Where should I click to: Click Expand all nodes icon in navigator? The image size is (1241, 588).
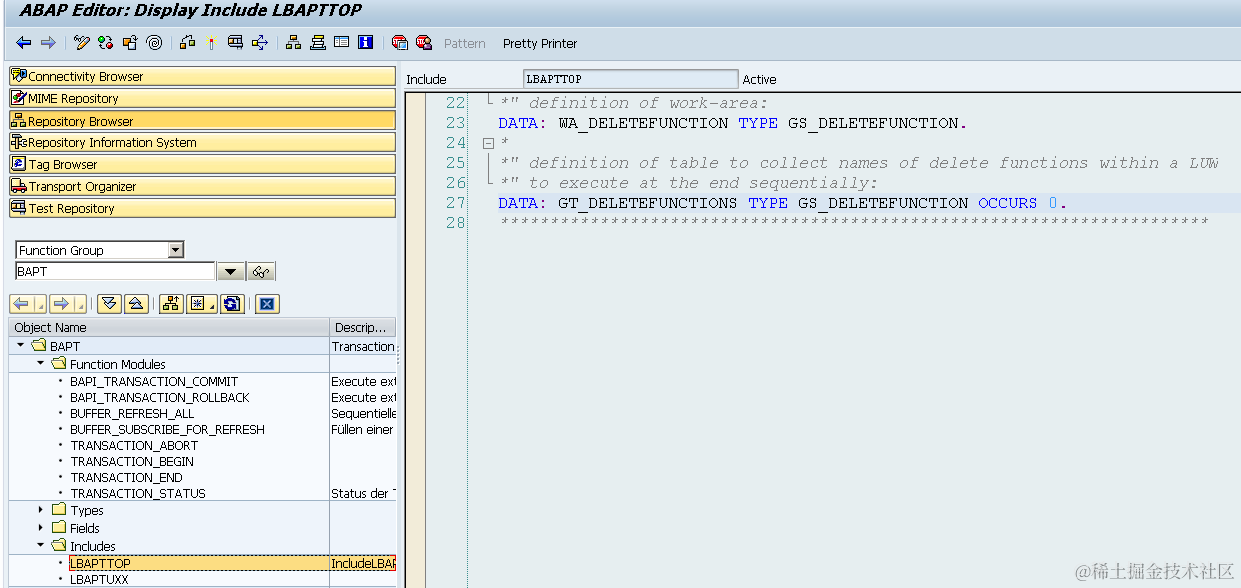pyautogui.click(x=109, y=304)
